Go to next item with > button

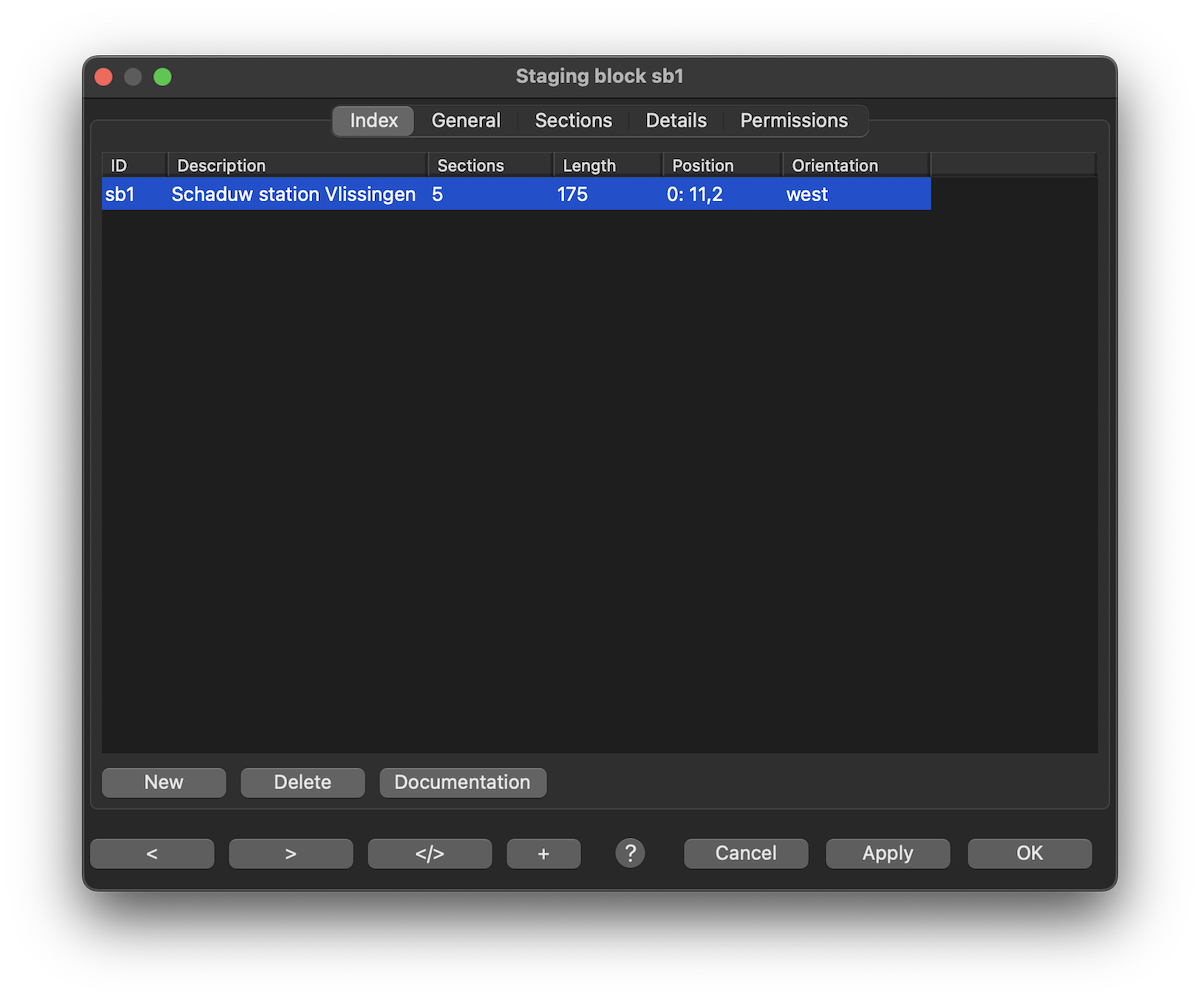pos(291,853)
